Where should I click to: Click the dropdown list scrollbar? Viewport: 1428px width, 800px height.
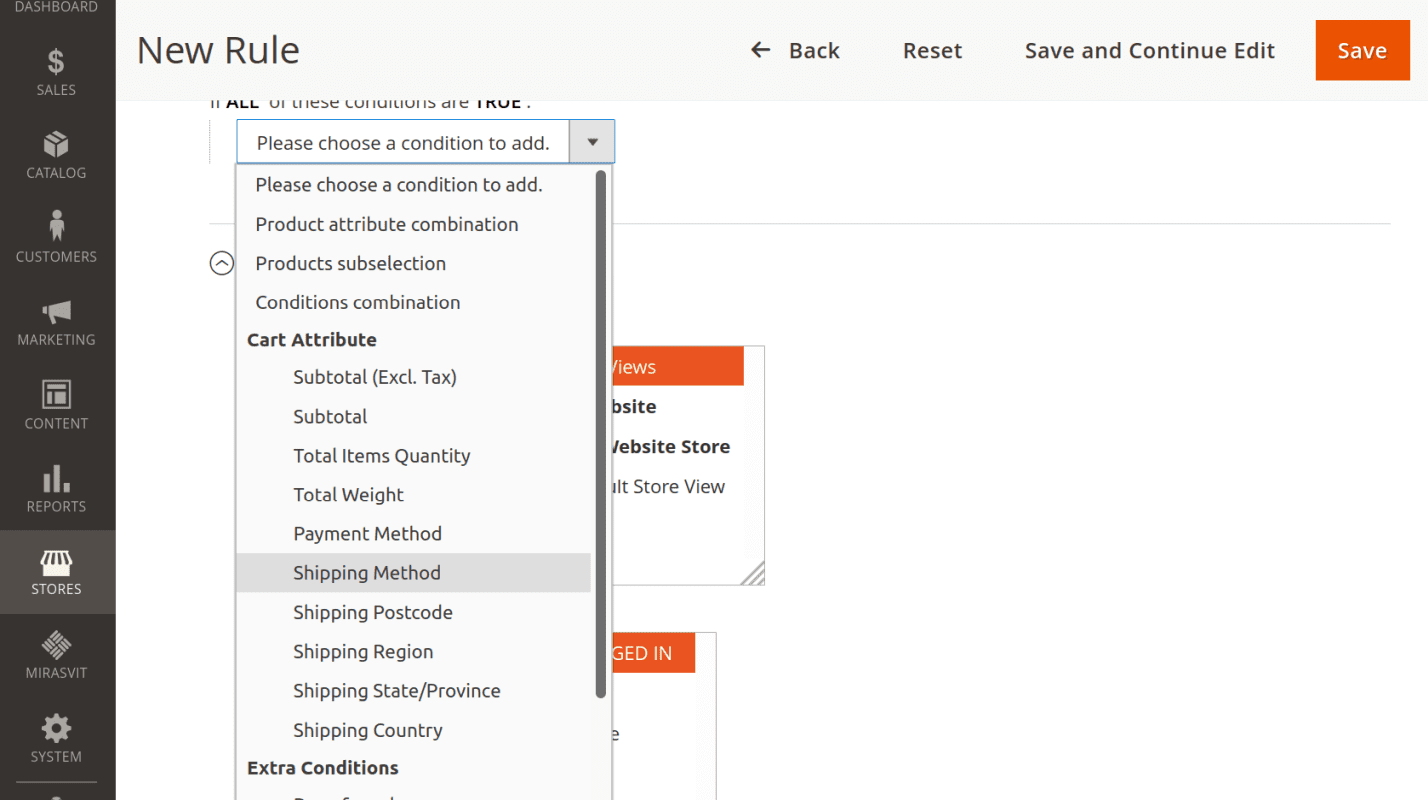(601, 433)
